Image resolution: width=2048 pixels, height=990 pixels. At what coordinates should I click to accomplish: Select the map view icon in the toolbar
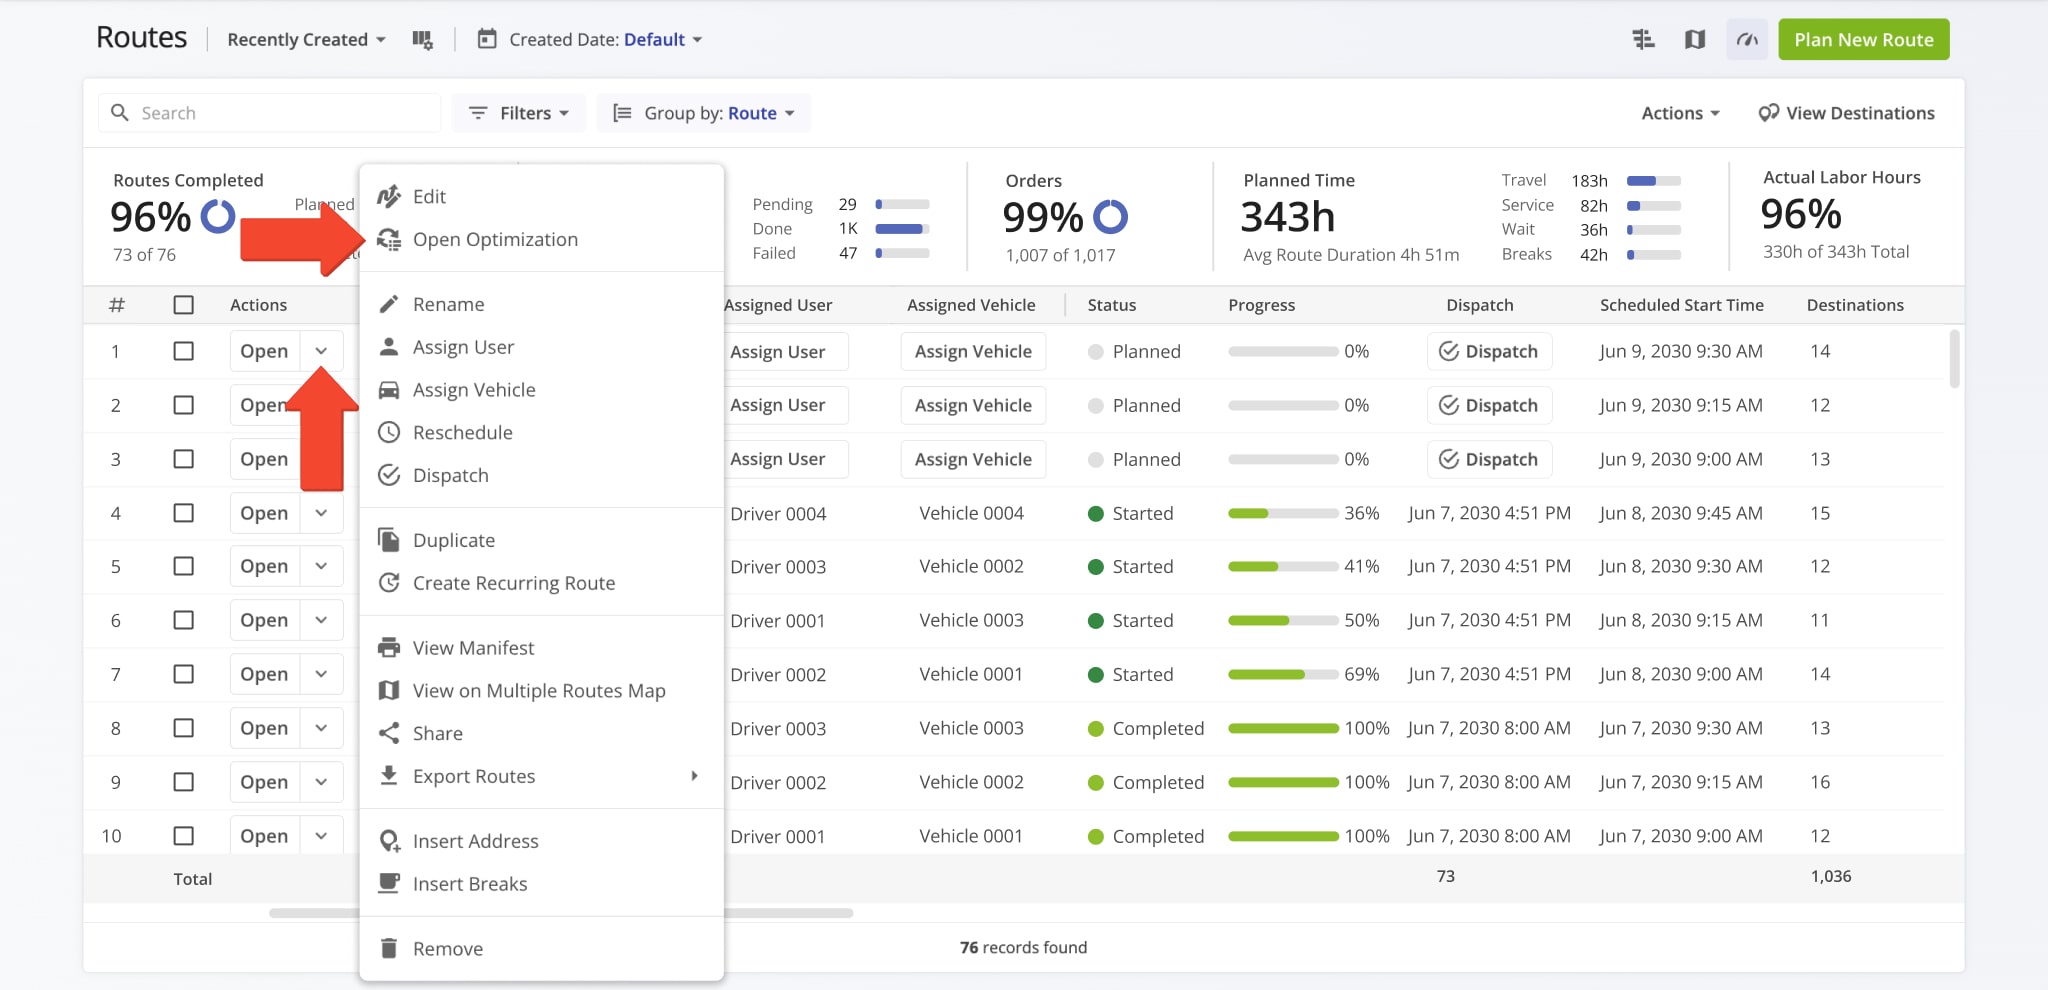click(x=1695, y=39)
